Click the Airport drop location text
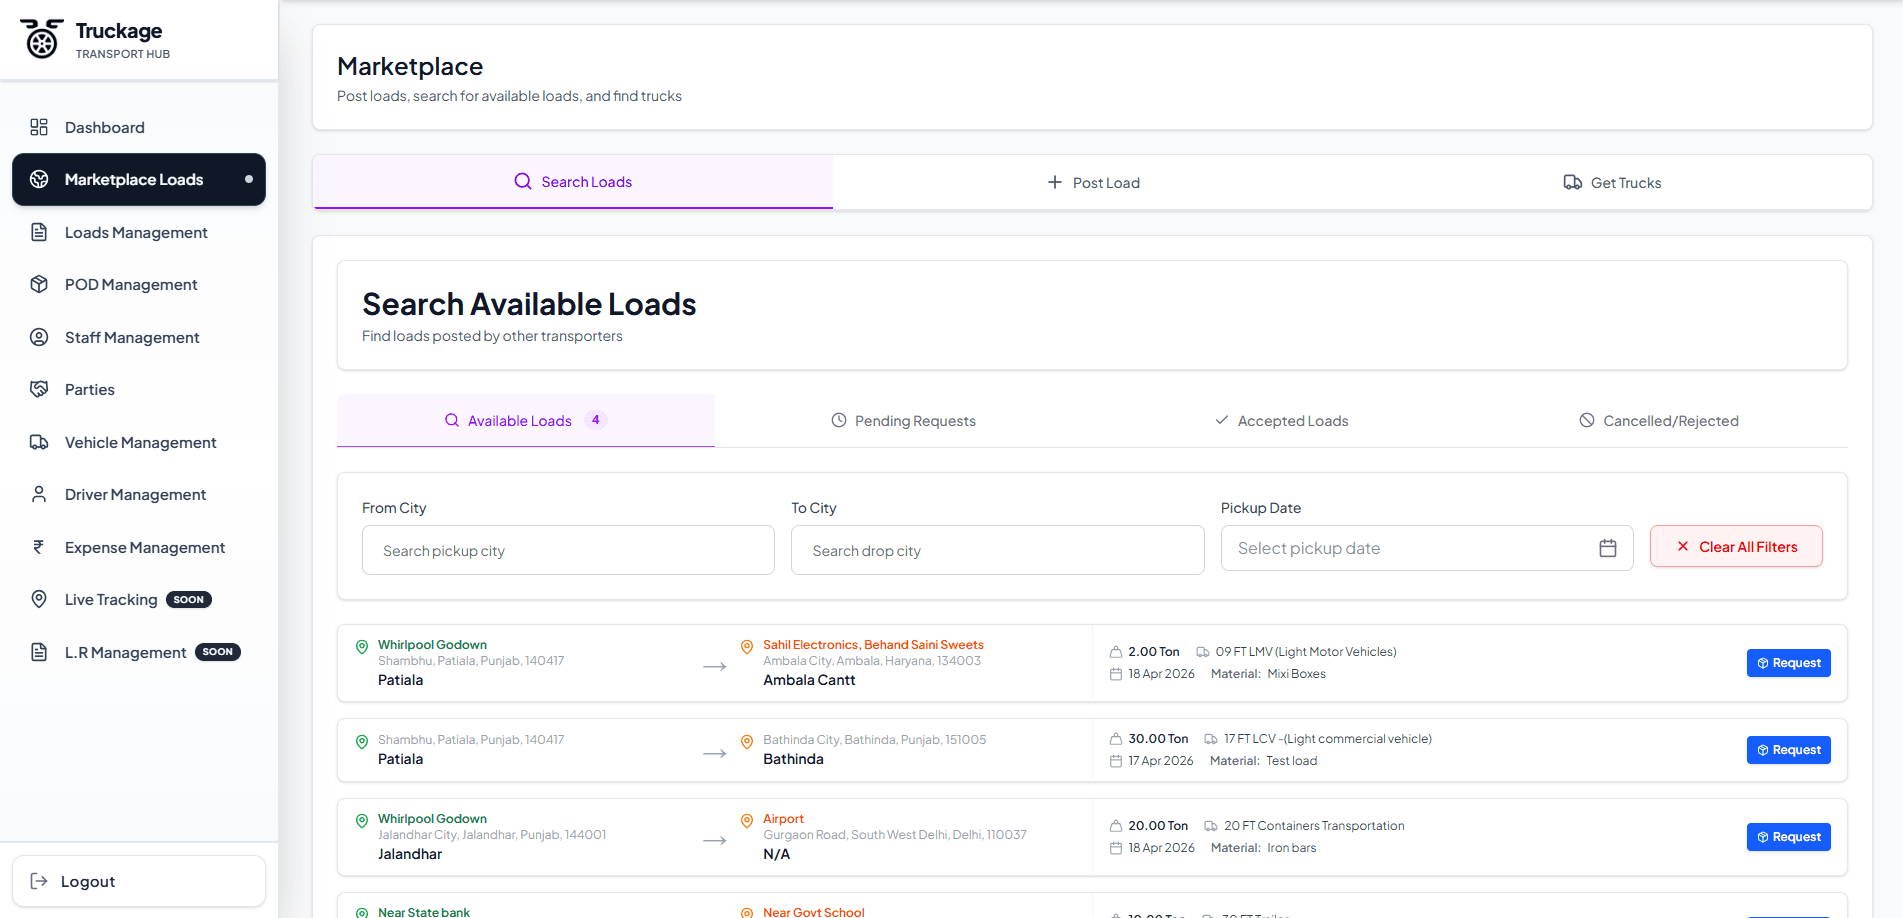This screenshot has height=918, width=1903. click(x=783, y=819)
